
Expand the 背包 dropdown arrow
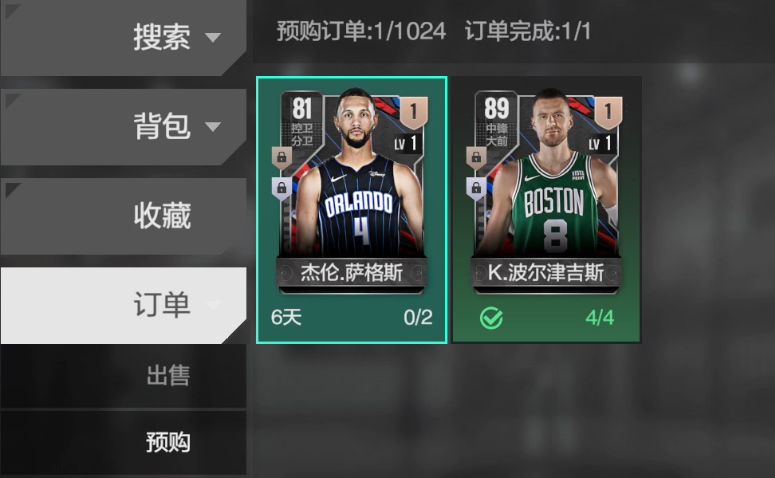[x=213, y=127]
